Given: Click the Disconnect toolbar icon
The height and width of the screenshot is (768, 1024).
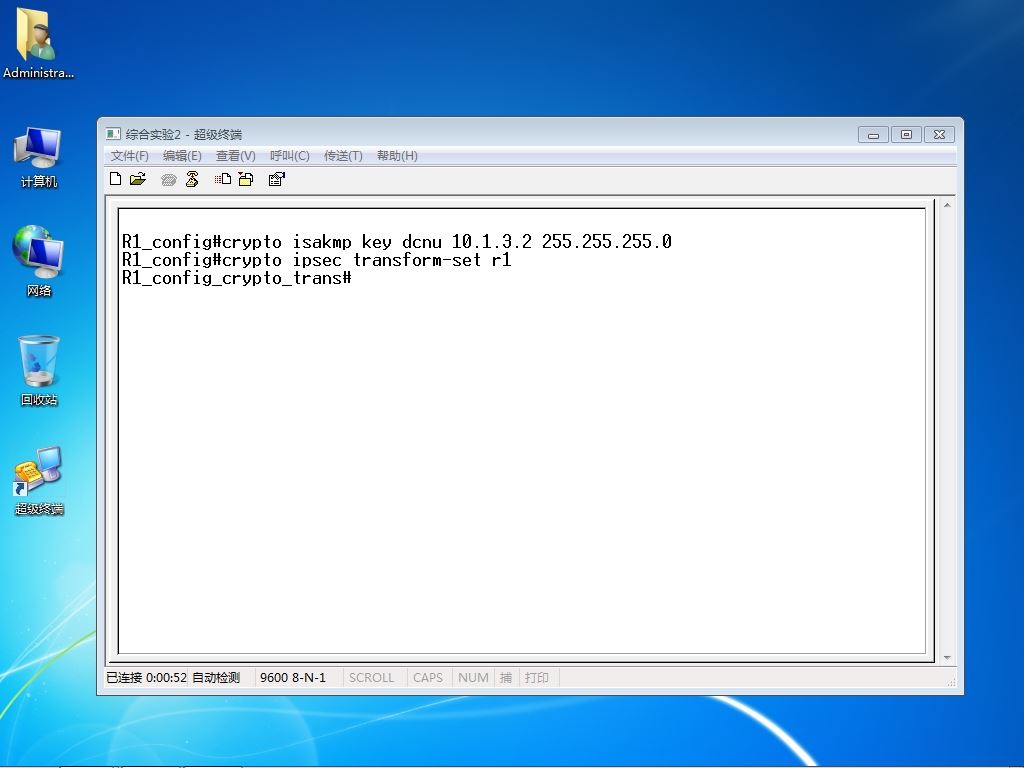Looking at the screenshot, I should point(192,179).
